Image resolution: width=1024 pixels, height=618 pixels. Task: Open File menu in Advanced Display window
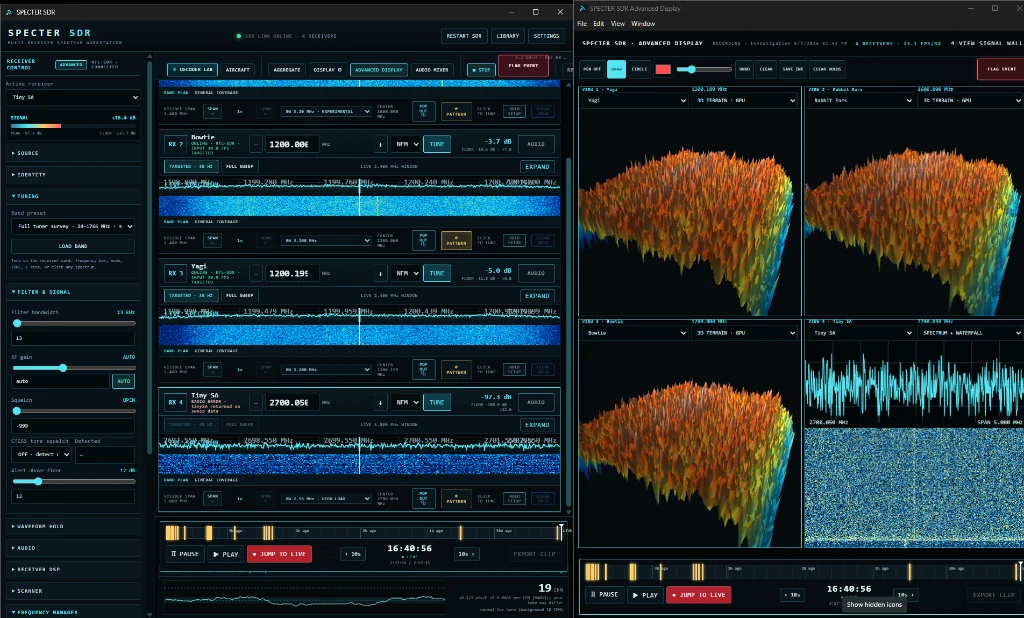(582, 24)
